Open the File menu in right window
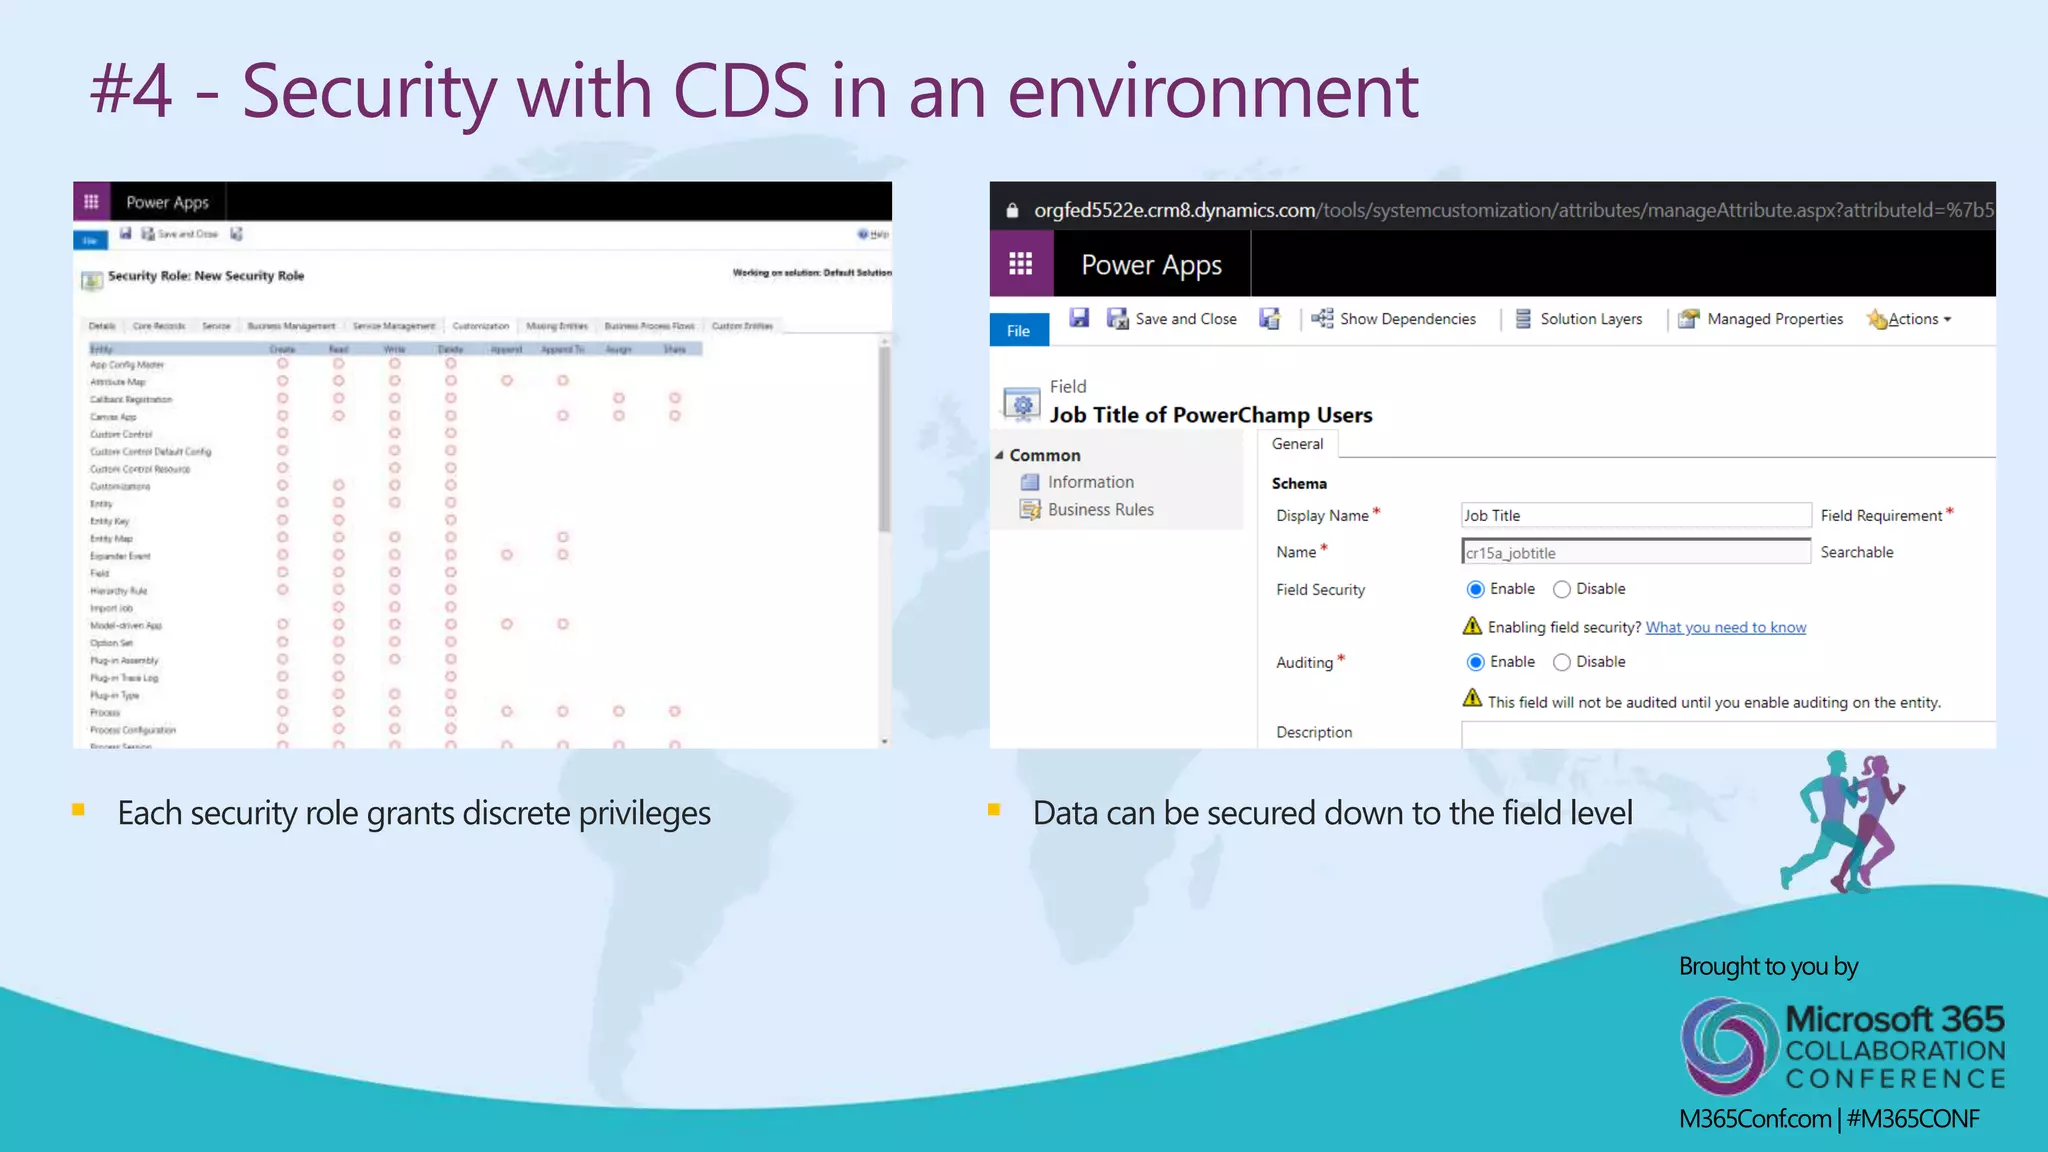 point(1018,330)
